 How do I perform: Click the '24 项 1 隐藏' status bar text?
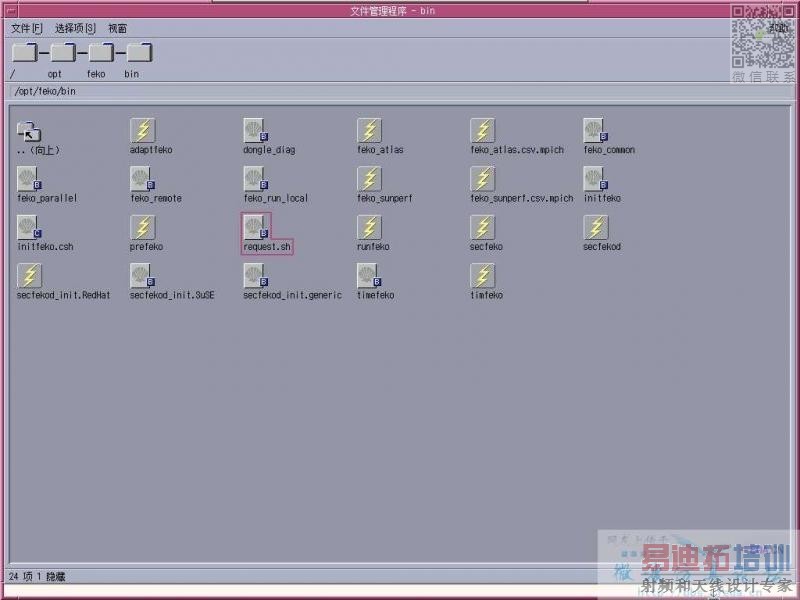click(37, 577)
